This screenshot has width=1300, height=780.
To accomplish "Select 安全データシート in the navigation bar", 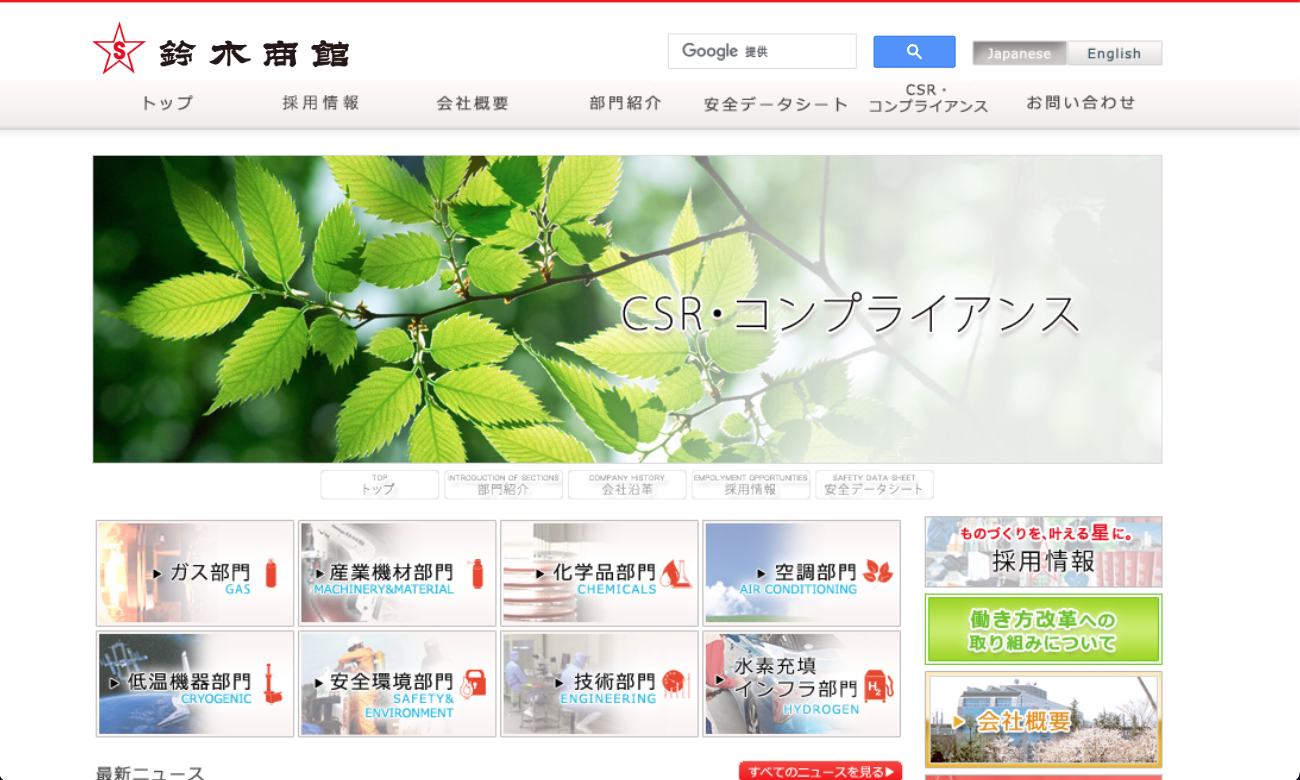I will pyautogui.click(x=776, y=104).
